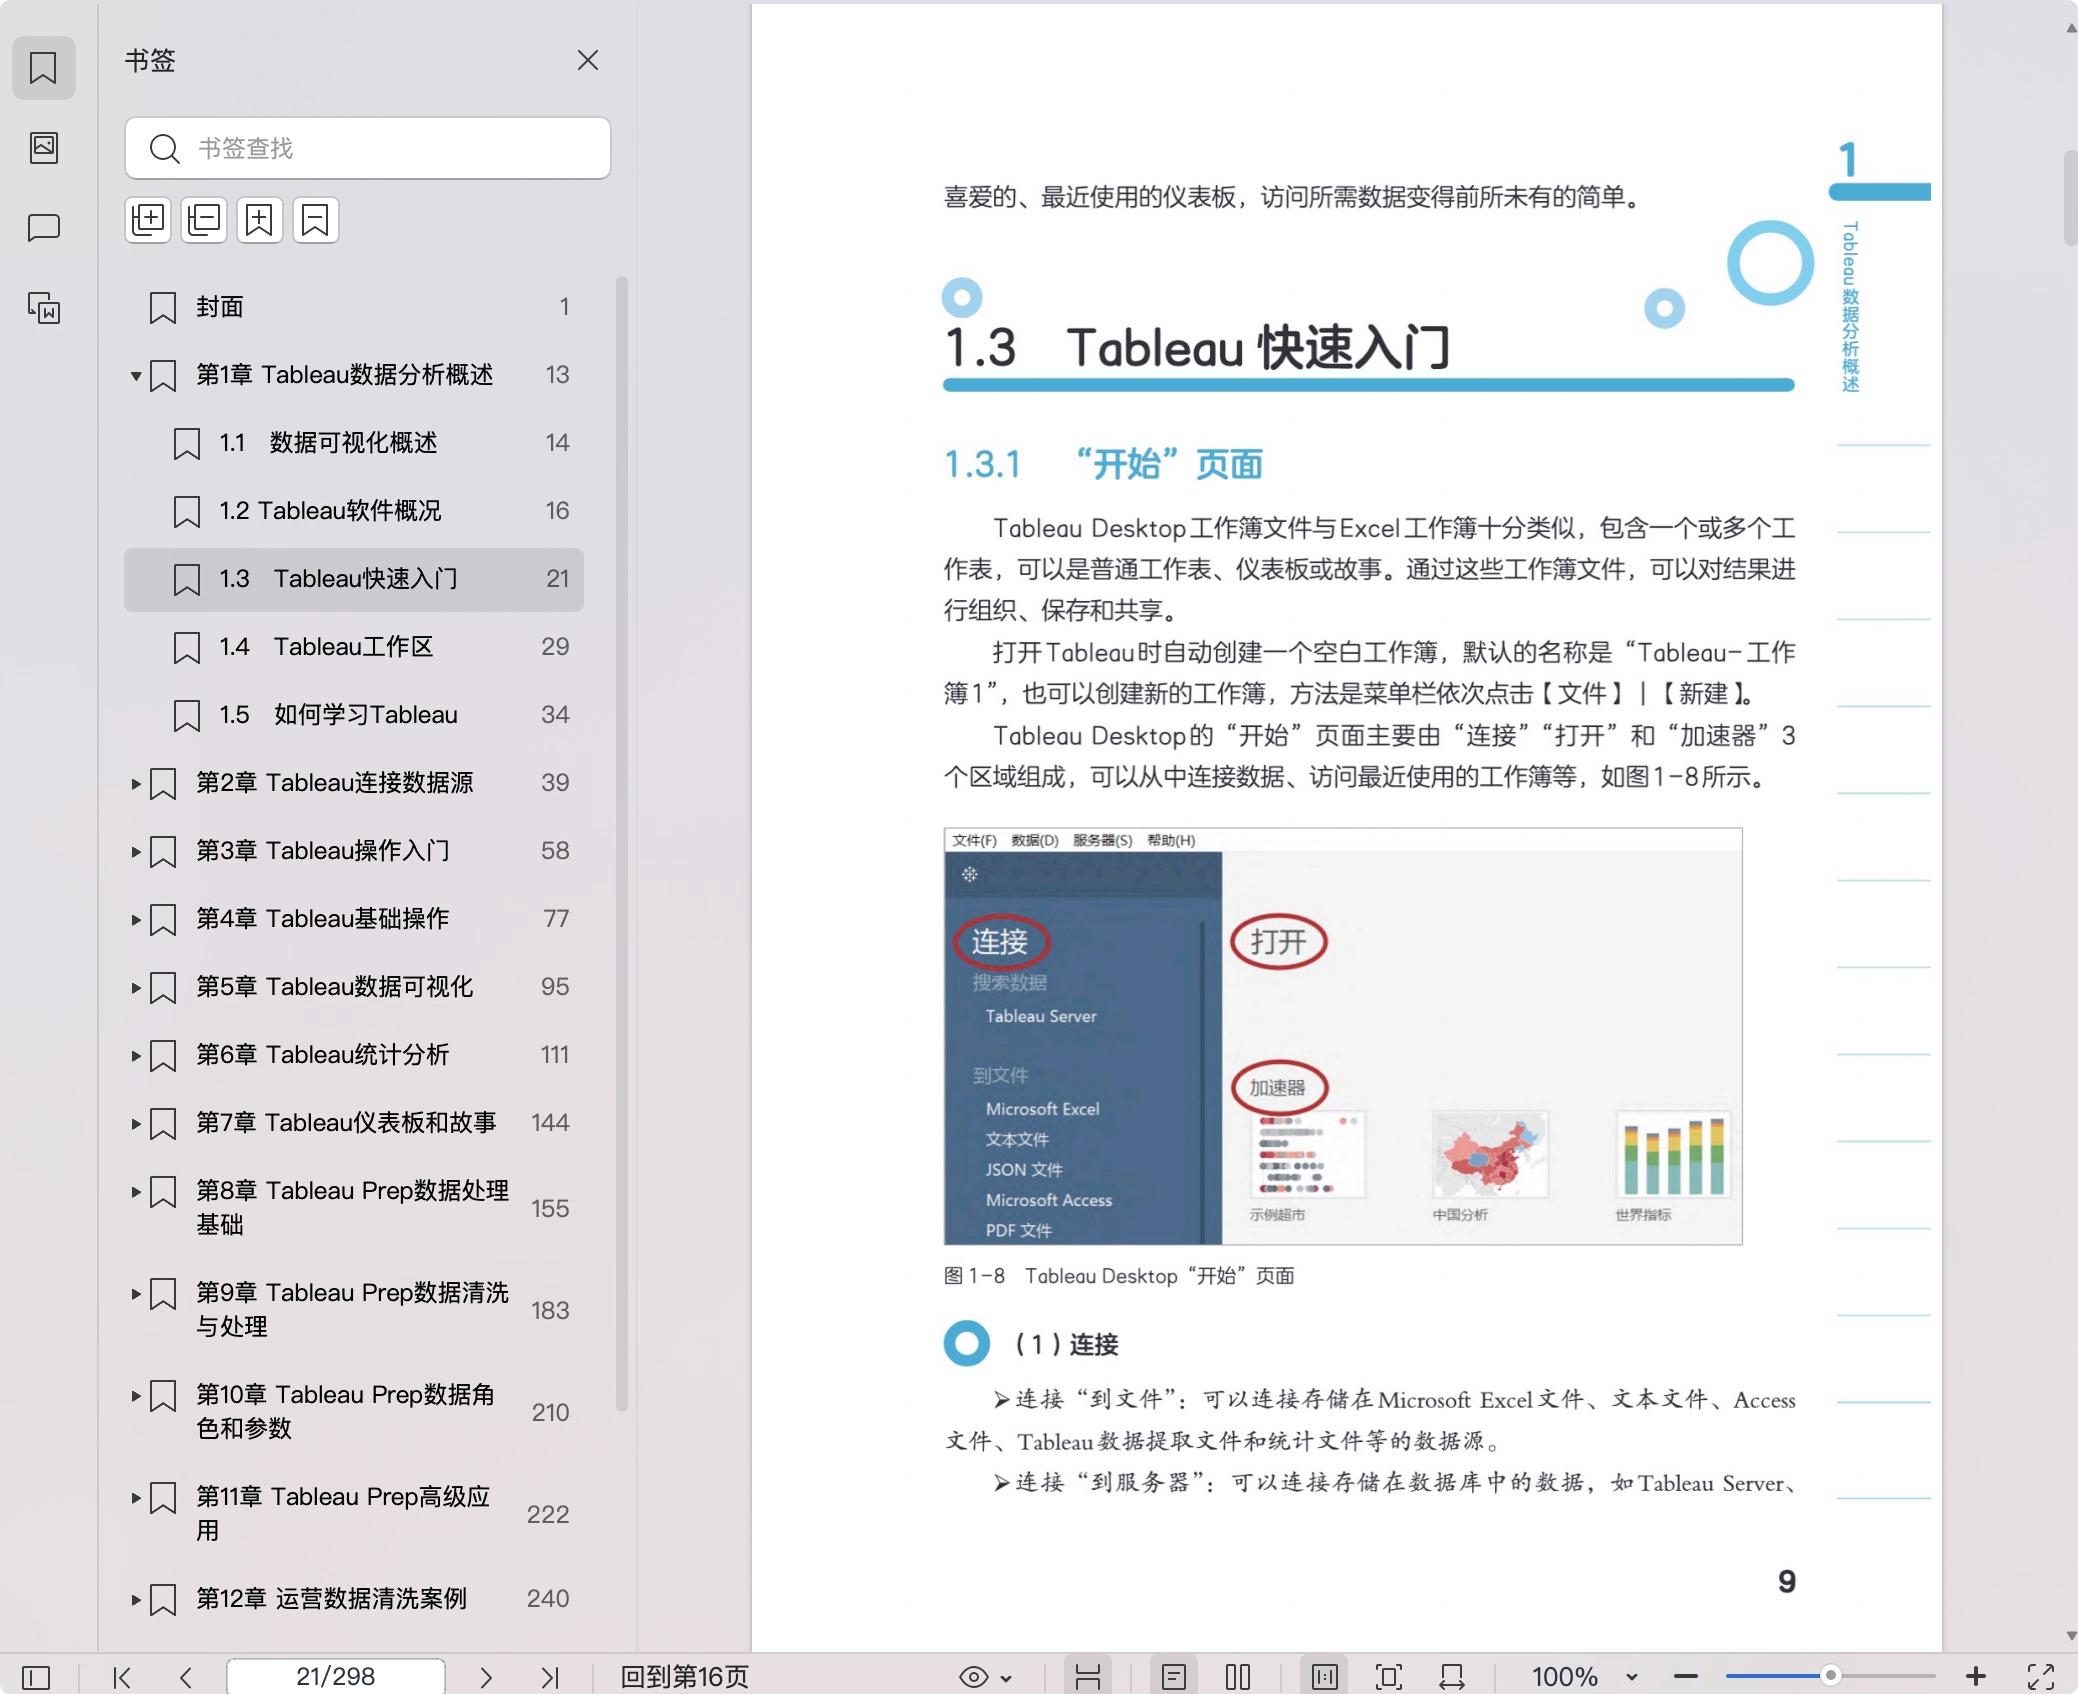Click the 书签查找 search field

[x=367, y=148]
